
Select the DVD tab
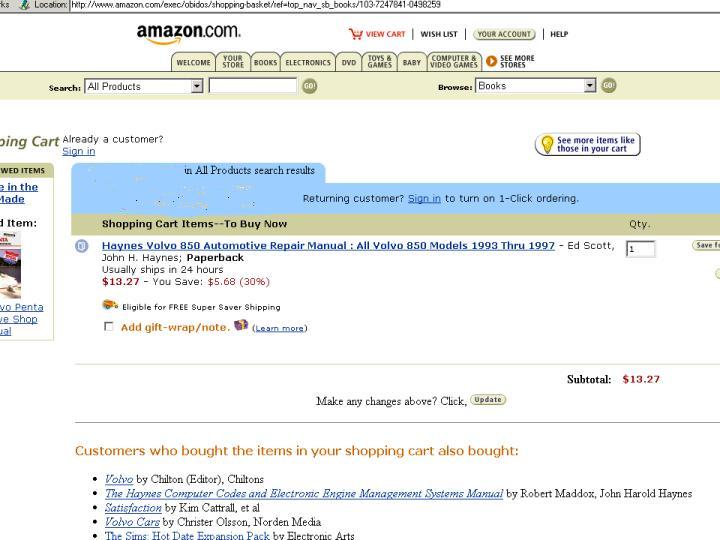tap(349, 62)
